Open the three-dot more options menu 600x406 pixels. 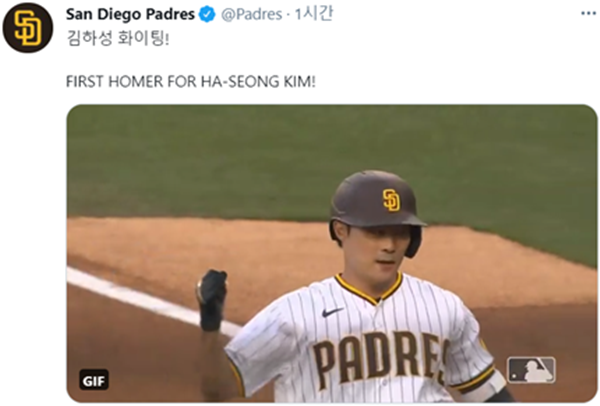(x=588, y=14)
